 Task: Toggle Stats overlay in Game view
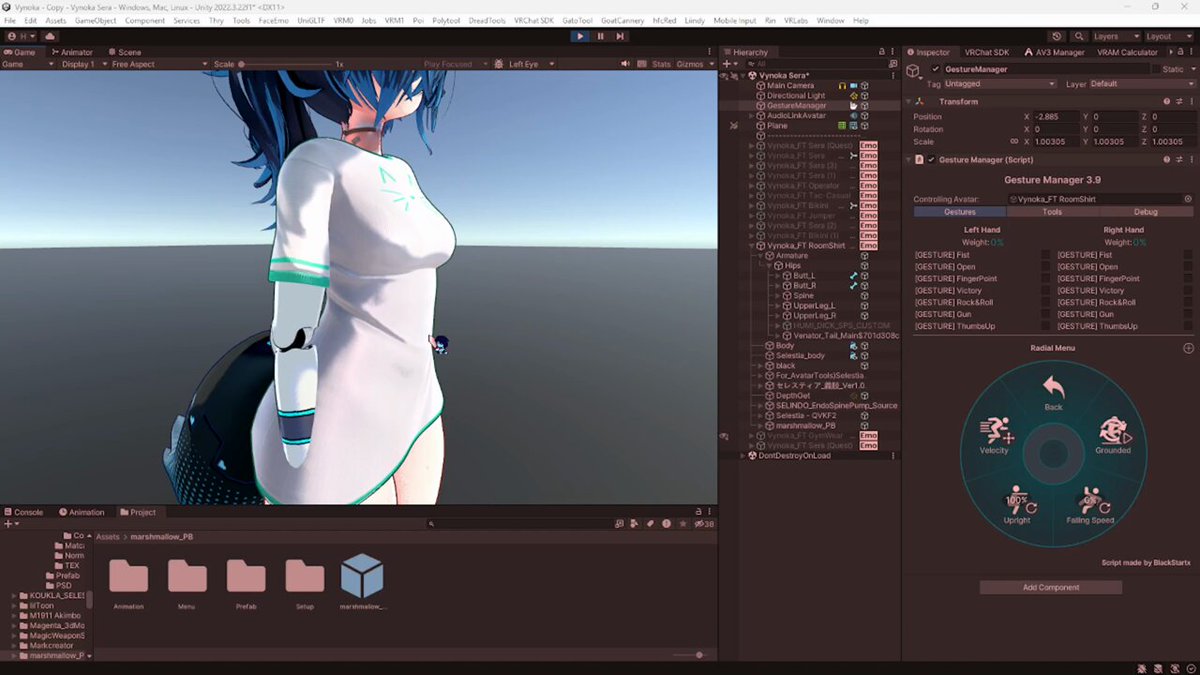pyautogui.click(x=662, y=64)
